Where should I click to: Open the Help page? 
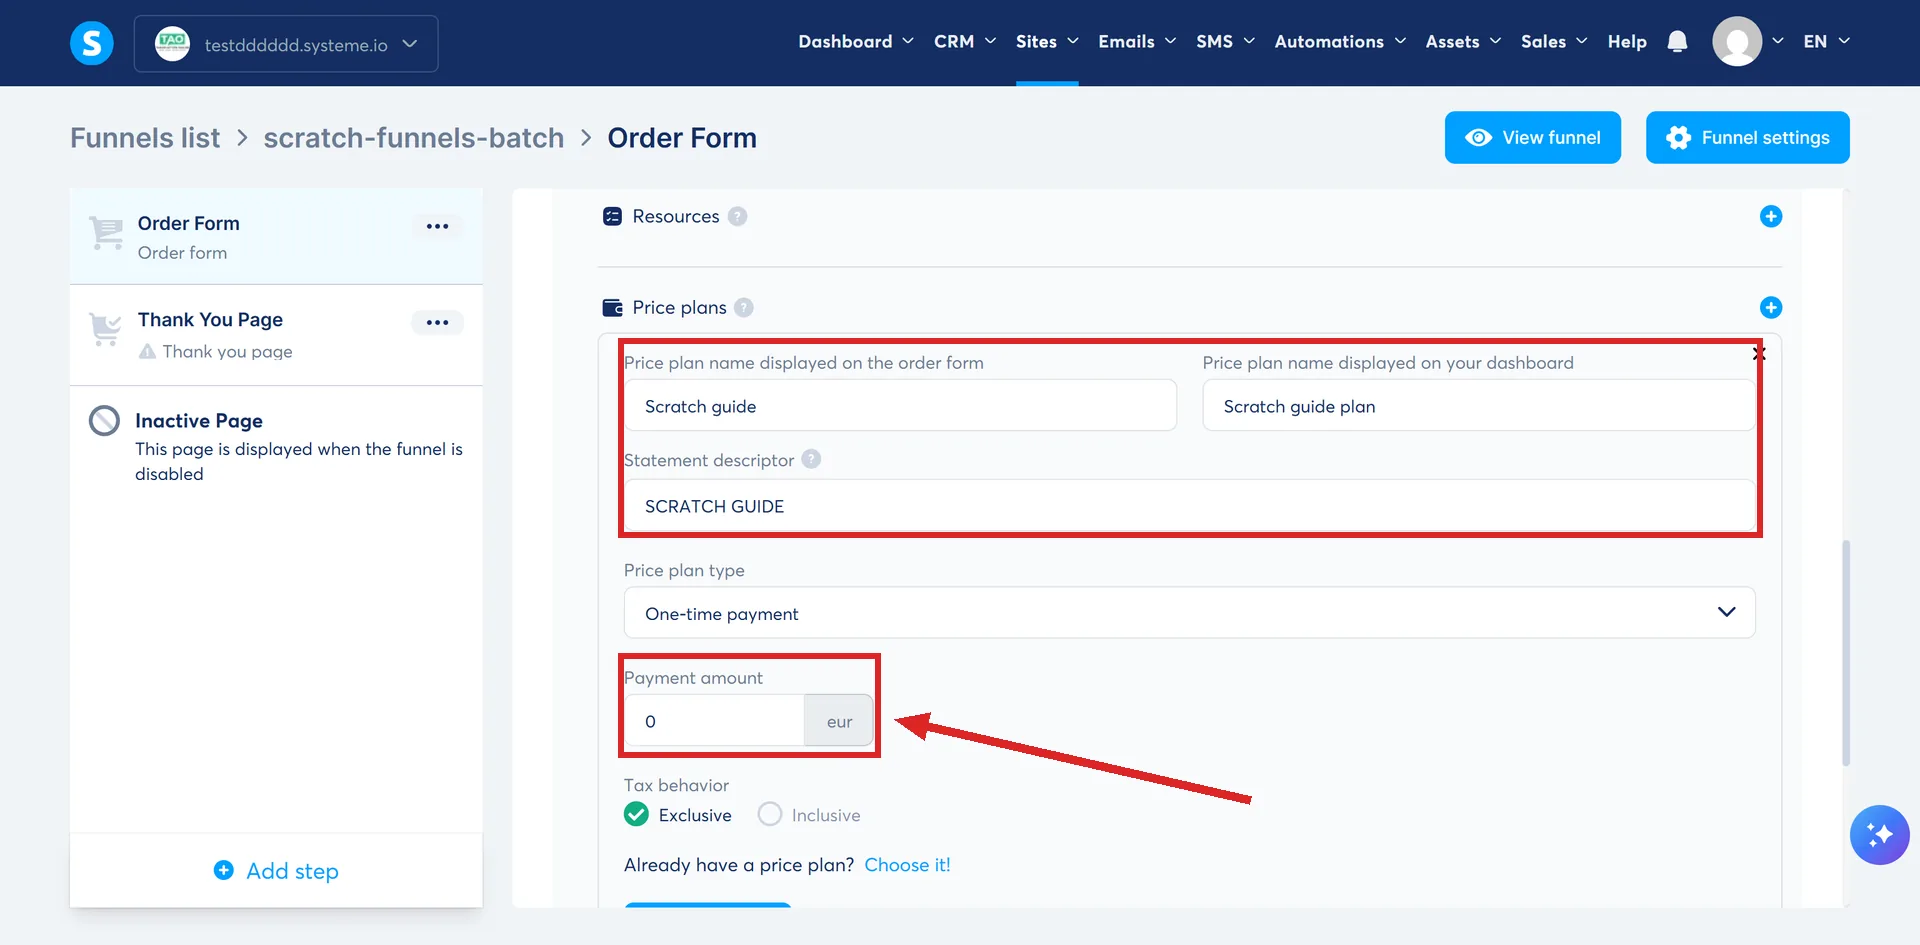coord(1627,42)
